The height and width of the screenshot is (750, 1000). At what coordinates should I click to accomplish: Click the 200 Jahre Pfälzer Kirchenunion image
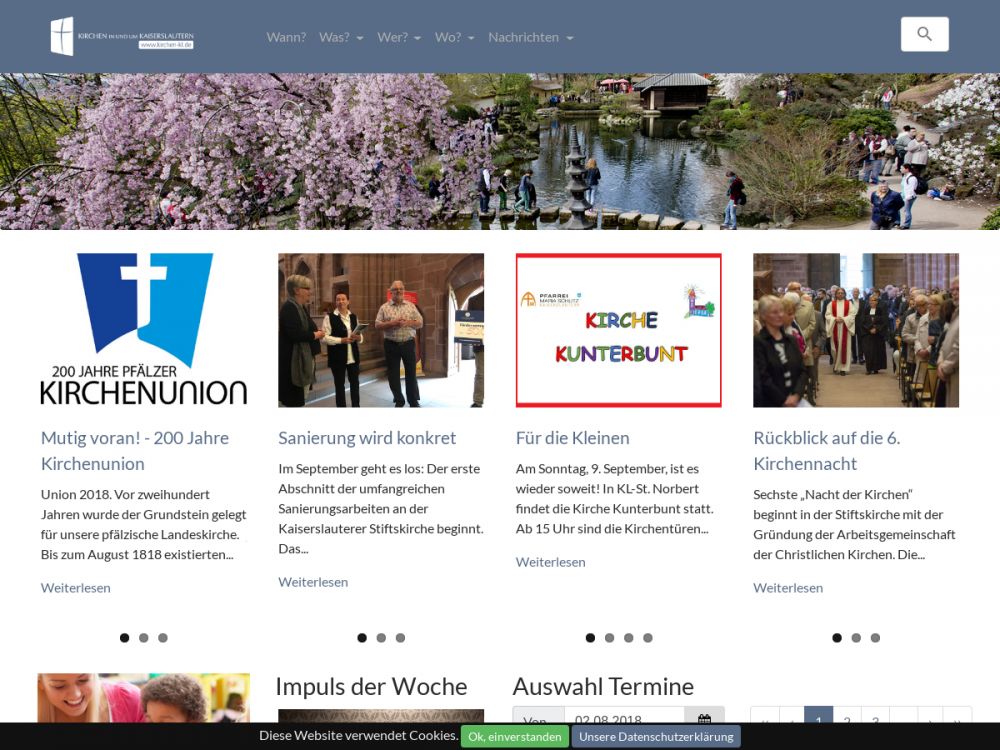pos(144,330)
